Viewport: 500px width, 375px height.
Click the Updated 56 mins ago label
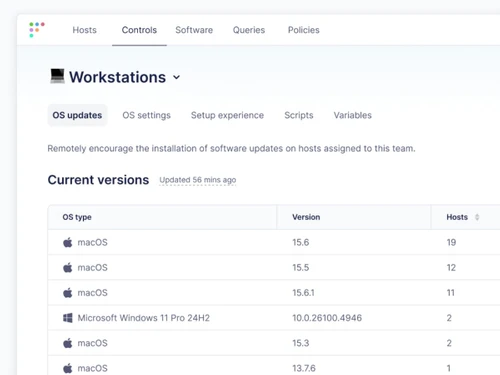[198, 180]
